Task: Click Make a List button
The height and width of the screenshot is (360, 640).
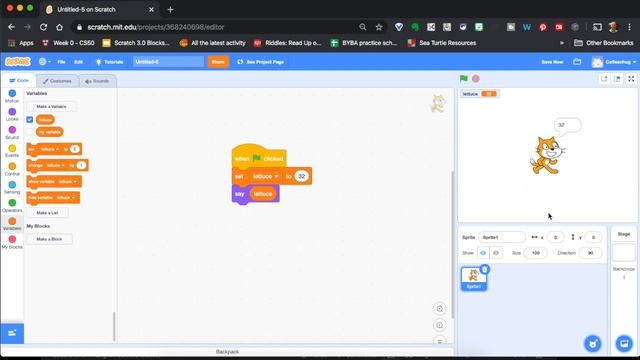Action: [47, 213]
